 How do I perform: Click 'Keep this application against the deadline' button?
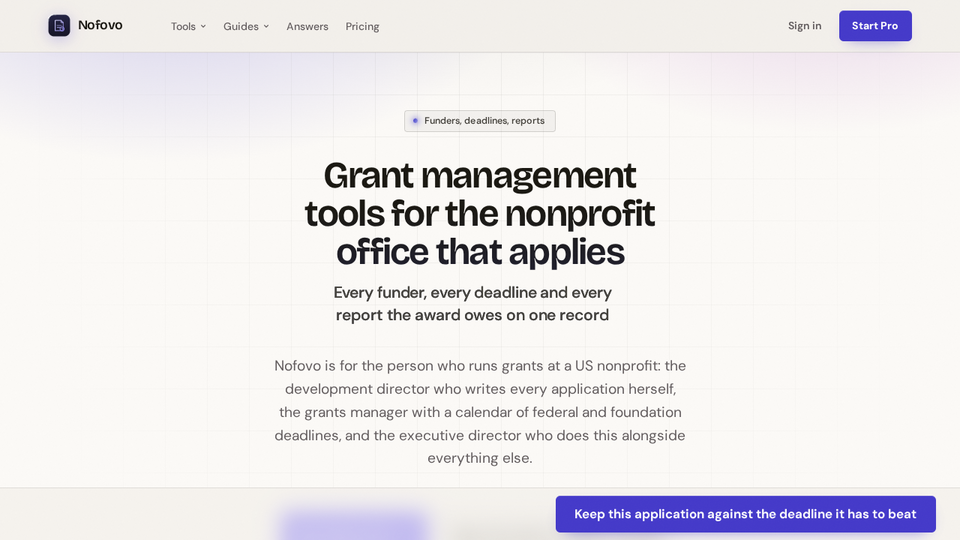click(x=745, y=514)
